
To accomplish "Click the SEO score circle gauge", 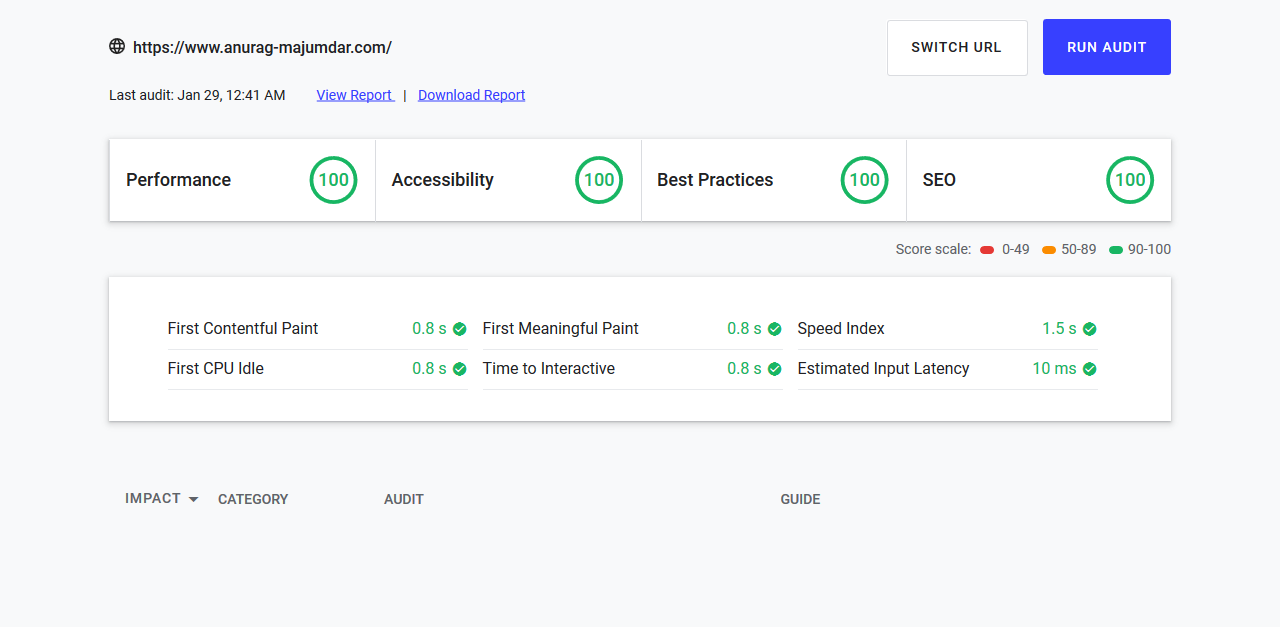I will (1130, 180).
